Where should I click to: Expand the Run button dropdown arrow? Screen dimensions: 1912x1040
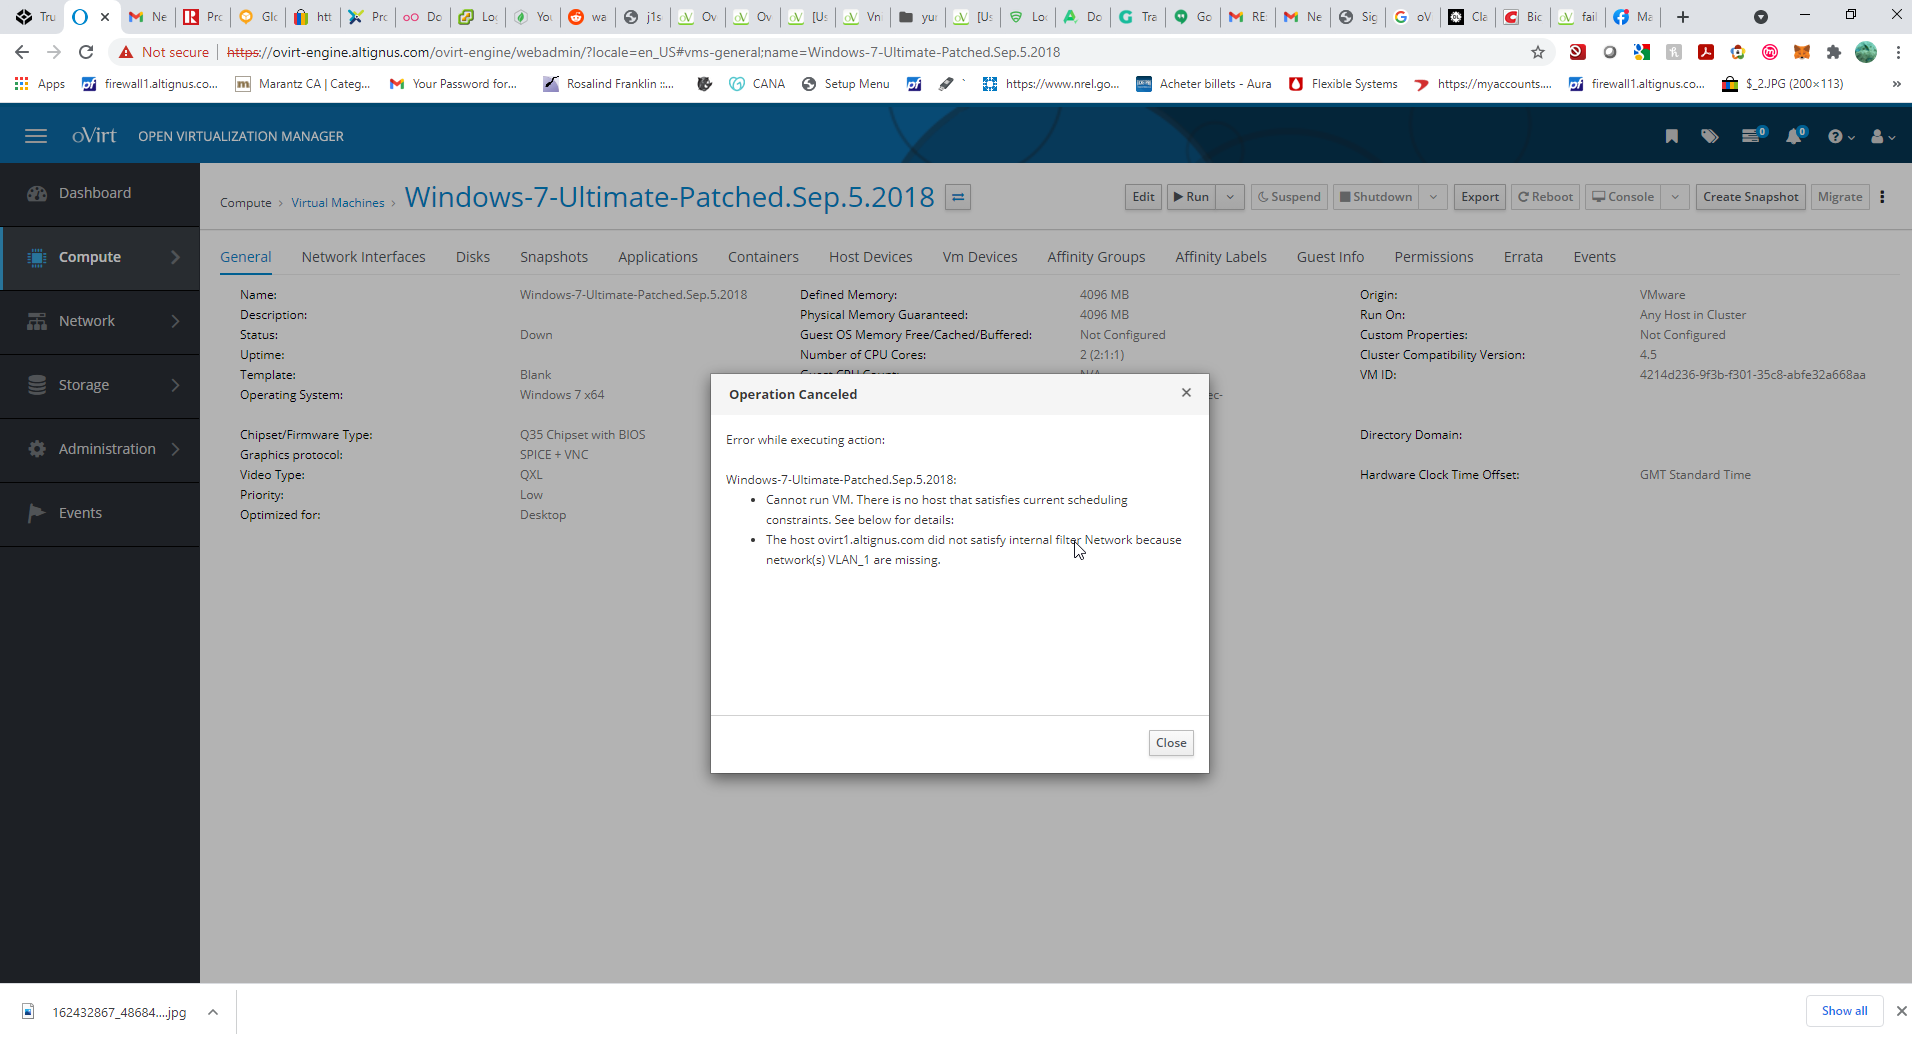click(1230, 197)
